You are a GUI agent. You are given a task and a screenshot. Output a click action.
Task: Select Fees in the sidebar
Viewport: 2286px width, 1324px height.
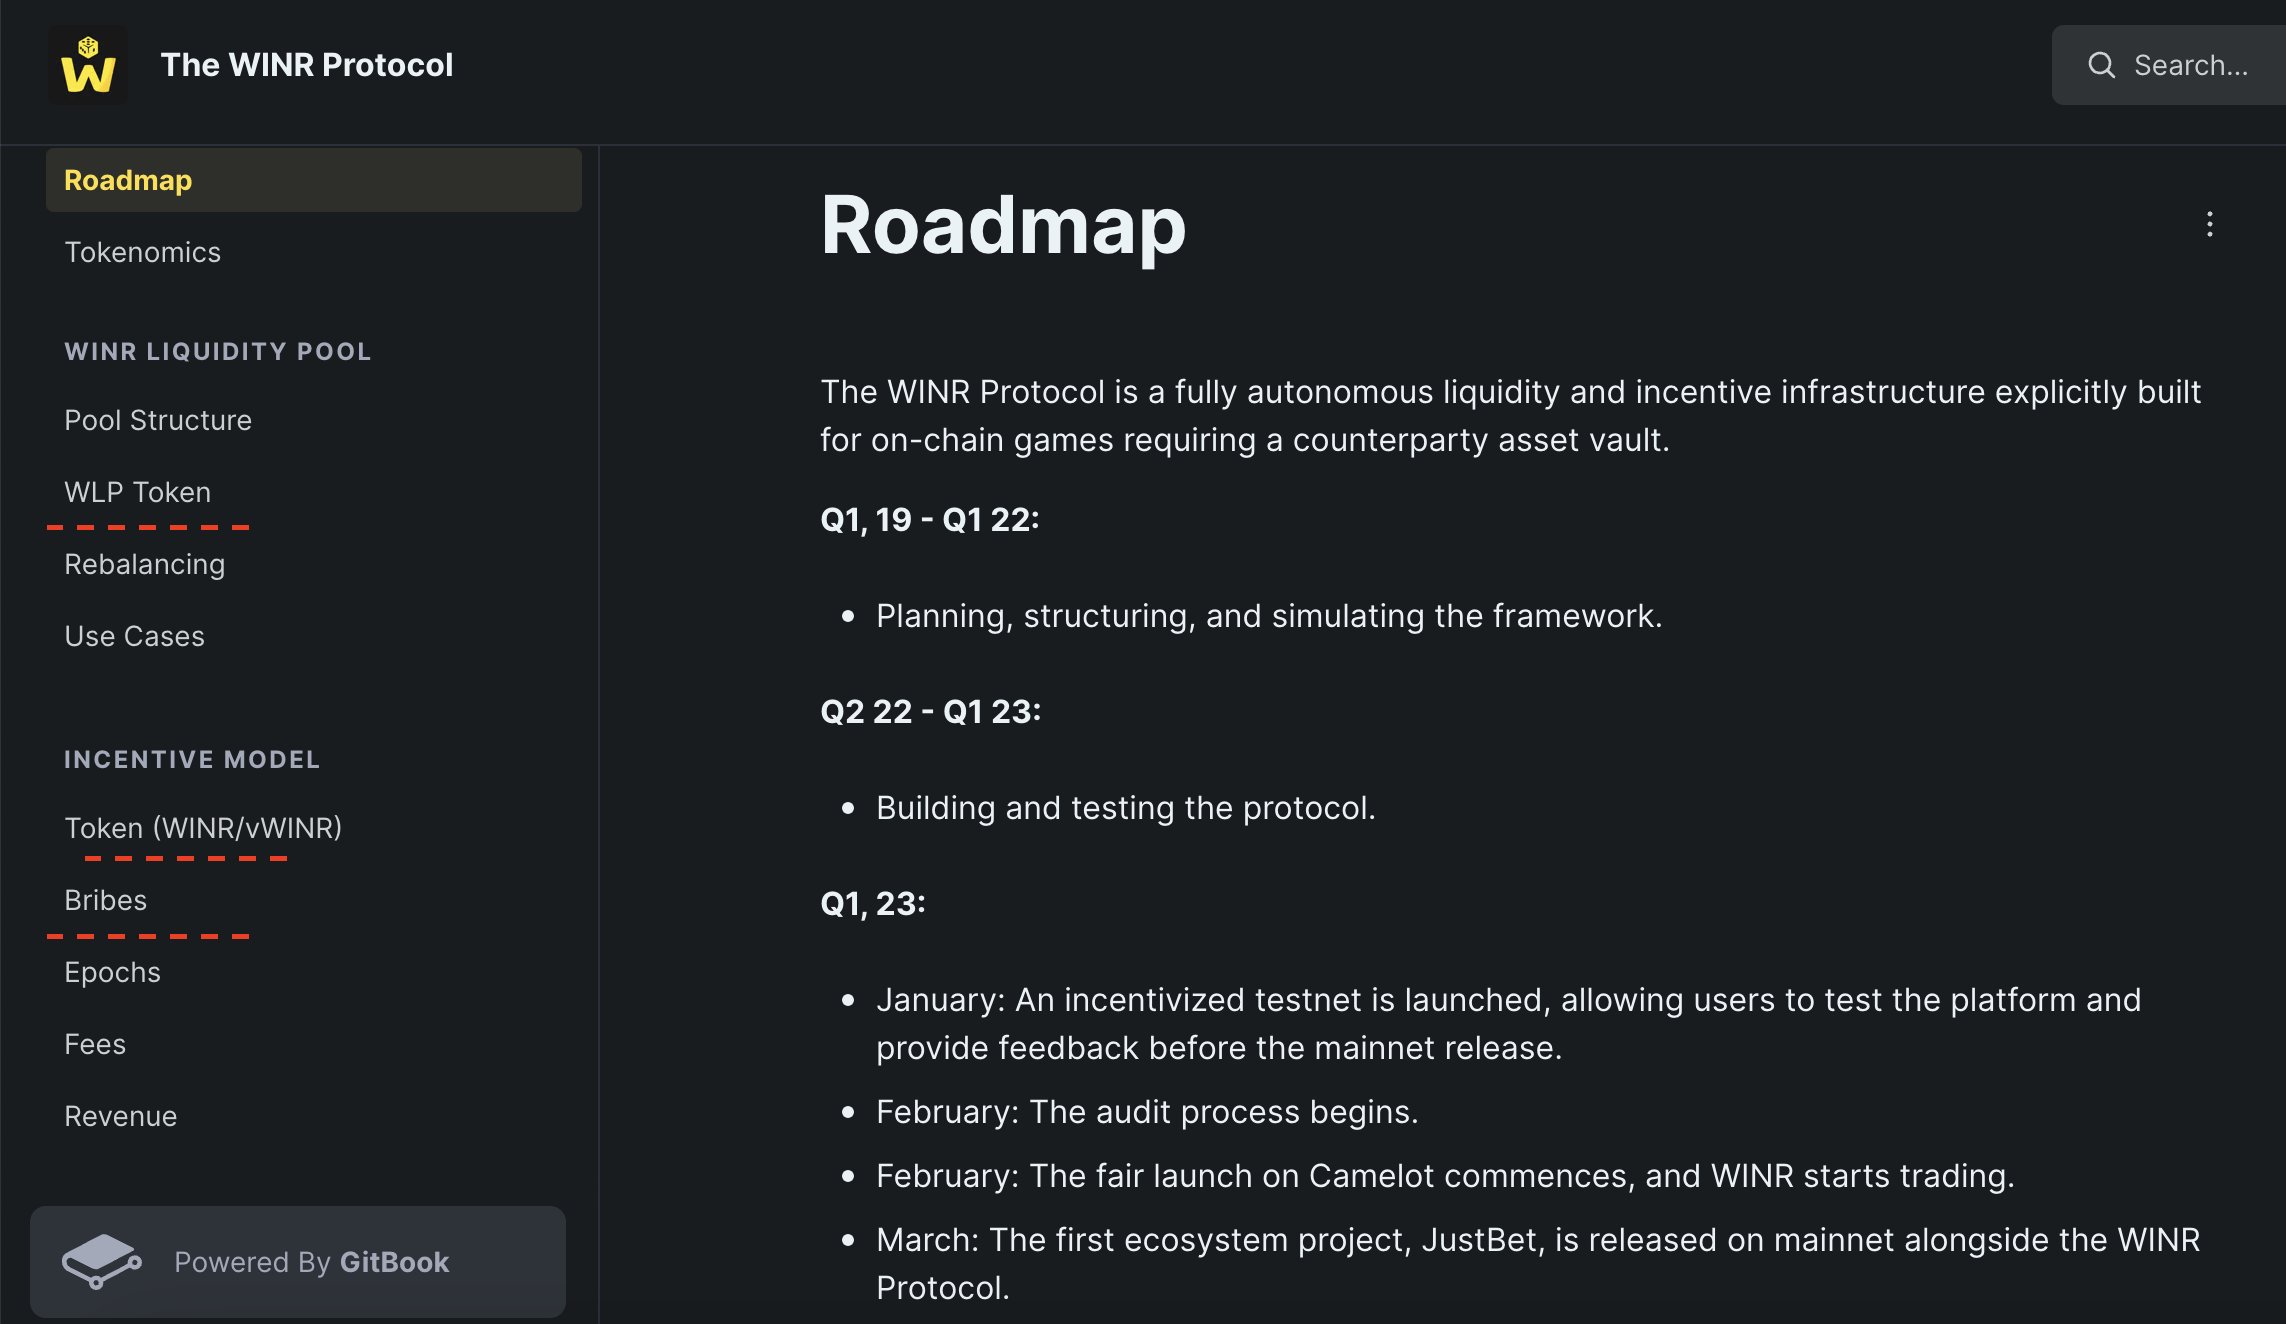95,1044
